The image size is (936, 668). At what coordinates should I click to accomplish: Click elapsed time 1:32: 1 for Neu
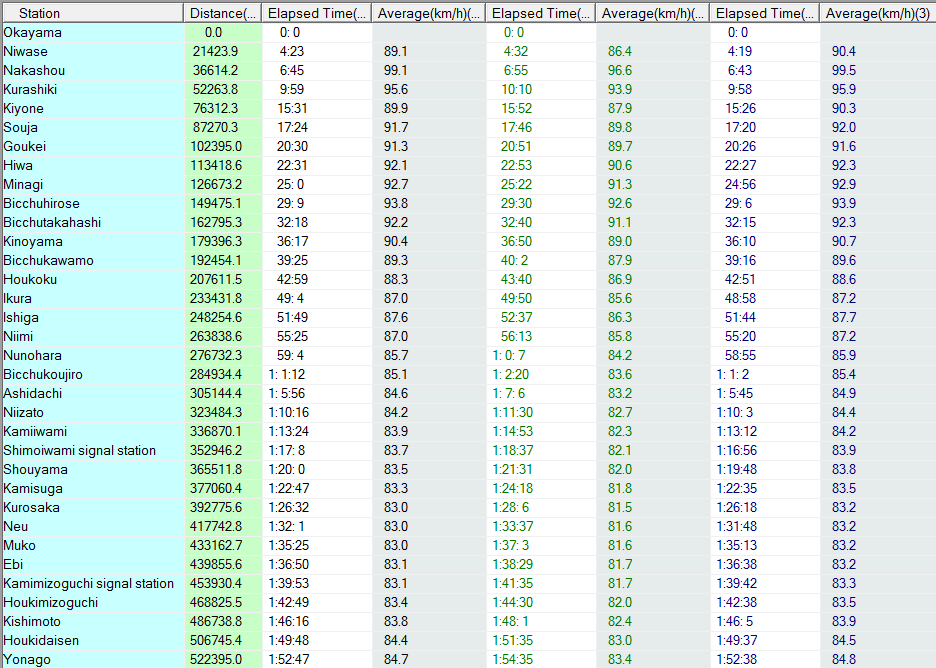click(x=289, y=527)
